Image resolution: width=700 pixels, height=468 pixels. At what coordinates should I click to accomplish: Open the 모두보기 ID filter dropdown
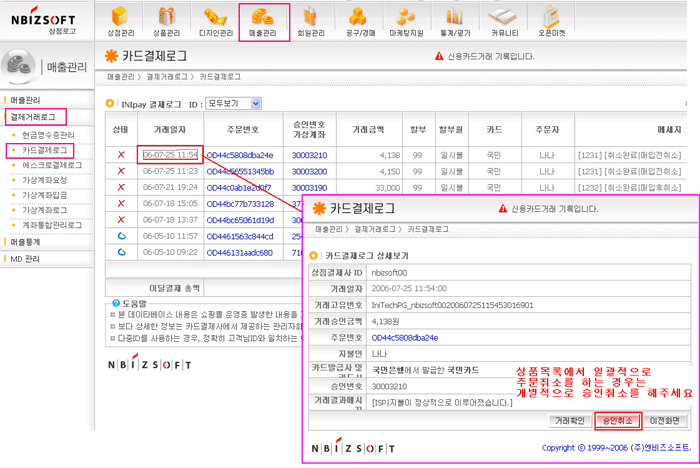pyautogui.click(x=233, y=103)
